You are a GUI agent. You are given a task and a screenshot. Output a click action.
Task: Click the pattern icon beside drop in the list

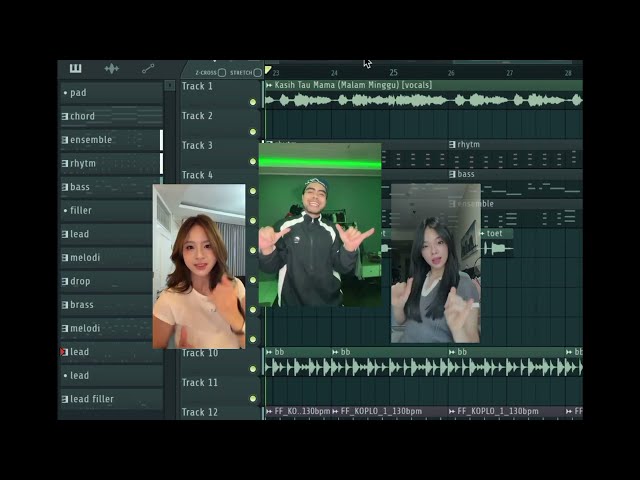point(65,282)
